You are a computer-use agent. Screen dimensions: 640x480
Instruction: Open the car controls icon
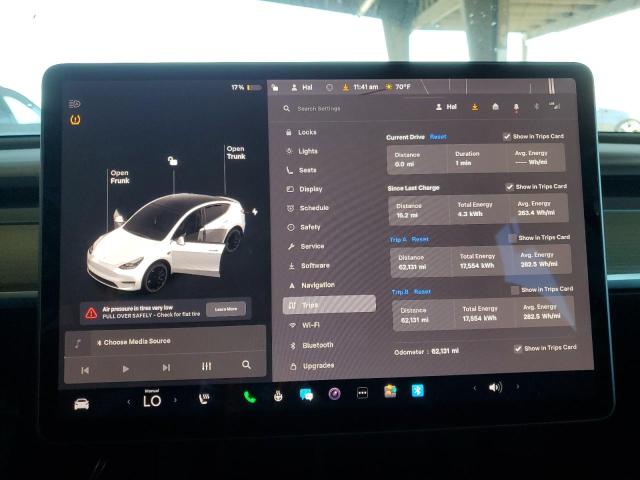click(81, 403)
